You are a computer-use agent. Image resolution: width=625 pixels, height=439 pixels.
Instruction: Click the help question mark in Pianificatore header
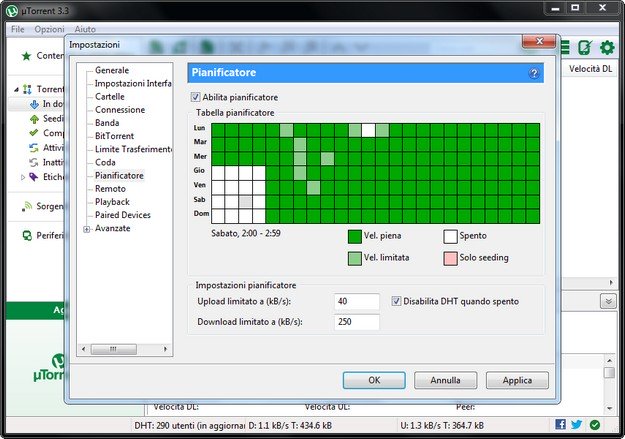pos(534,73)
